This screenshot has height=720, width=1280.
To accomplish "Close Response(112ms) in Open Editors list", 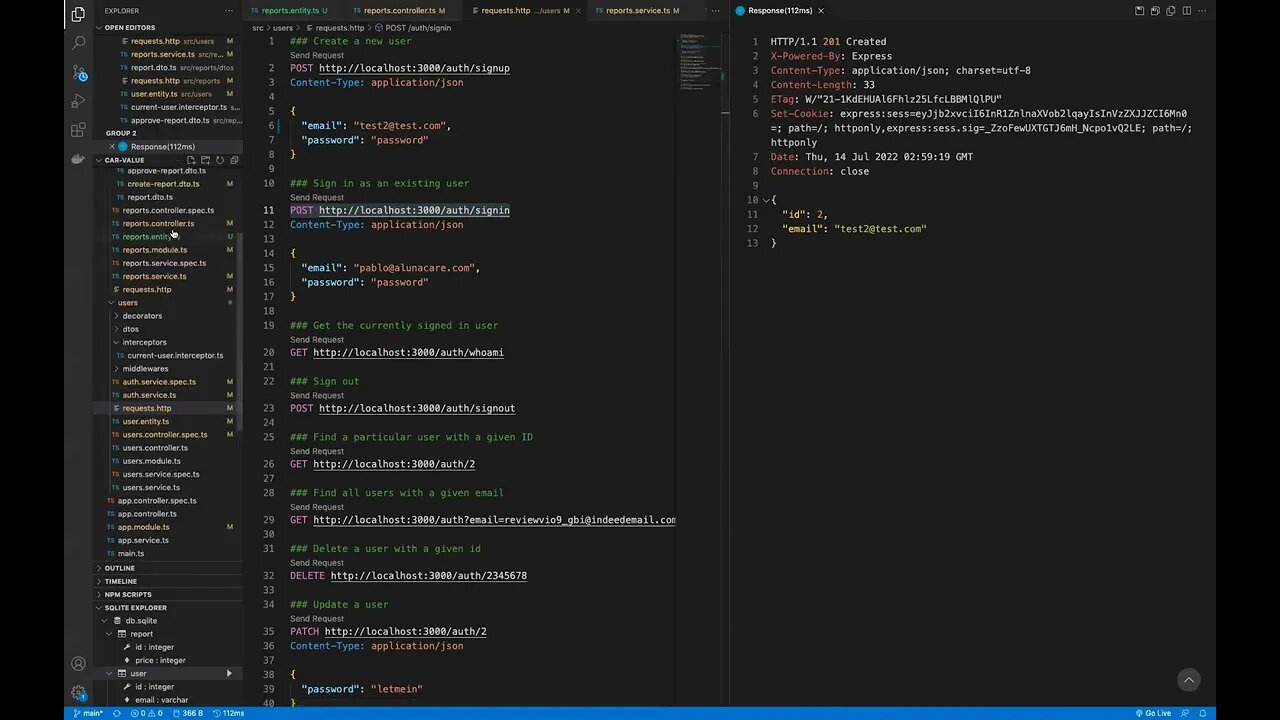I will 112,147.
